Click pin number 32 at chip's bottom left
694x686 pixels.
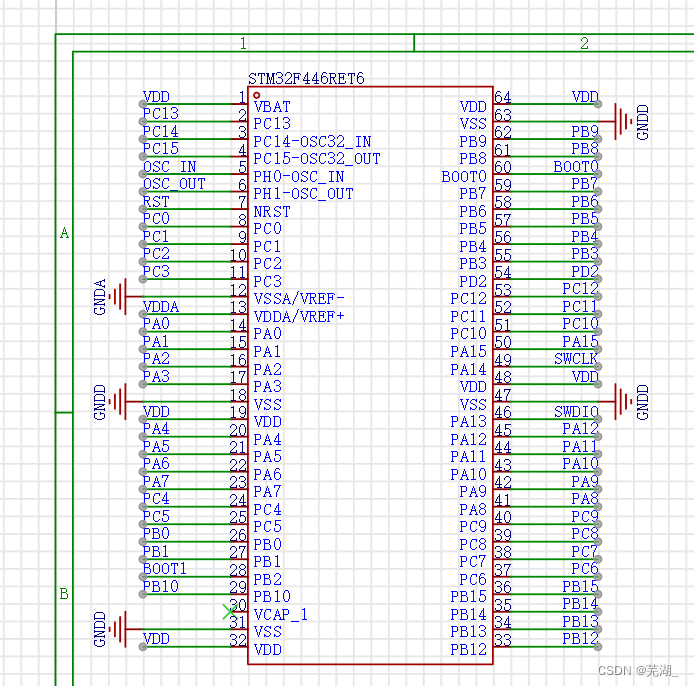(x=238, y=640)
